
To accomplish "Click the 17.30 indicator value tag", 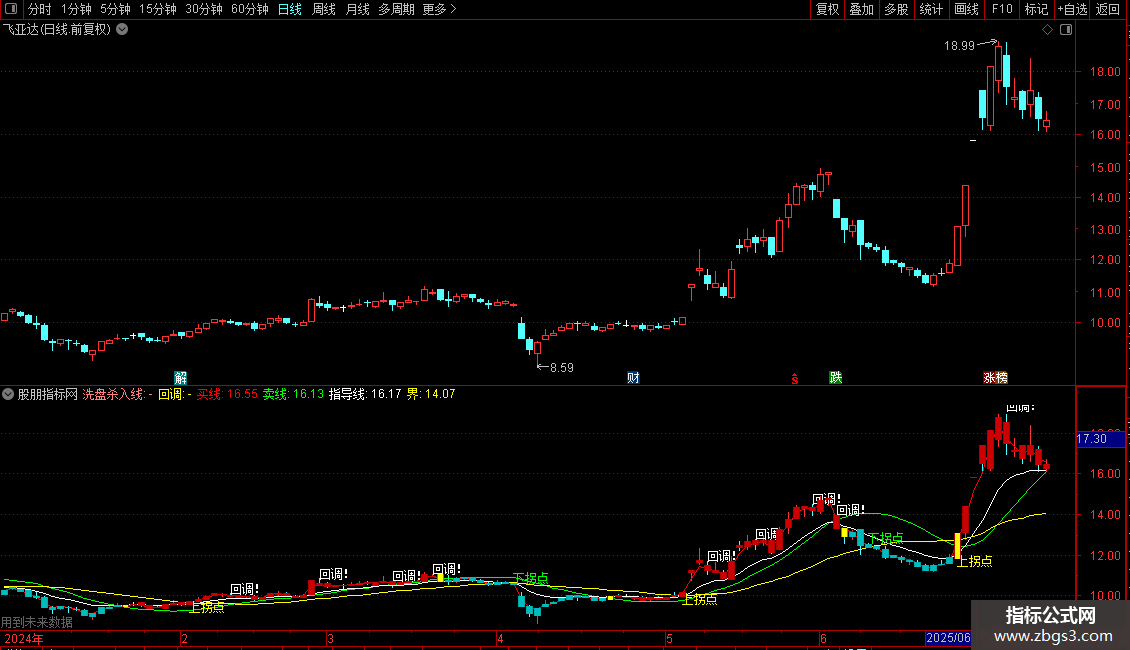I will pyautogui.click(x=1100, y=439).
